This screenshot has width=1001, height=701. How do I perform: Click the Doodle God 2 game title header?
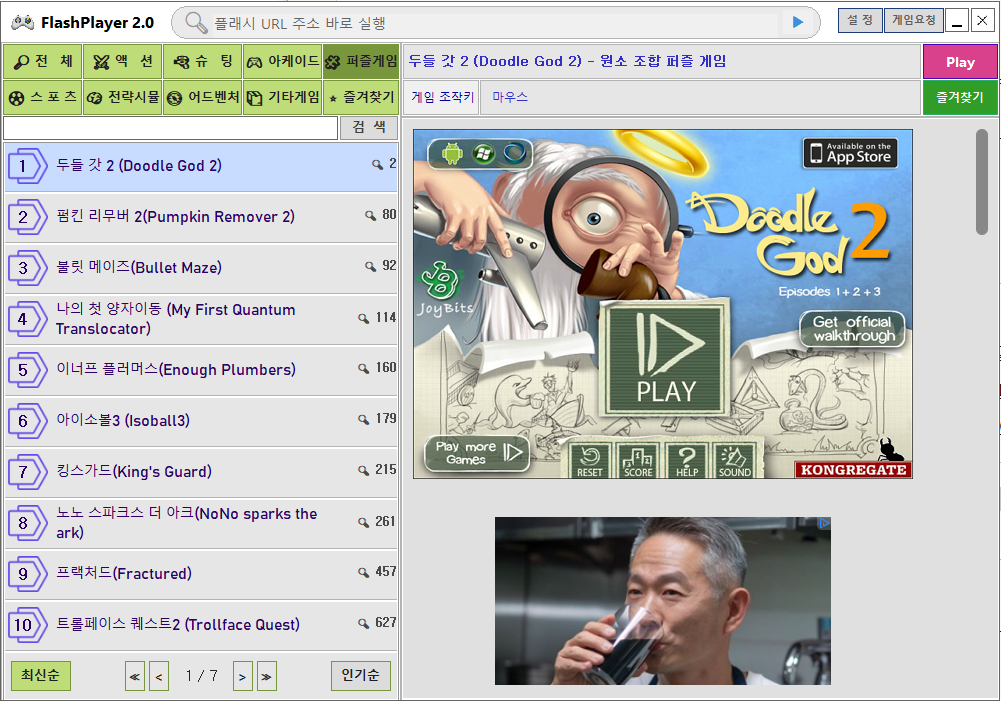[x=567, y=61]
